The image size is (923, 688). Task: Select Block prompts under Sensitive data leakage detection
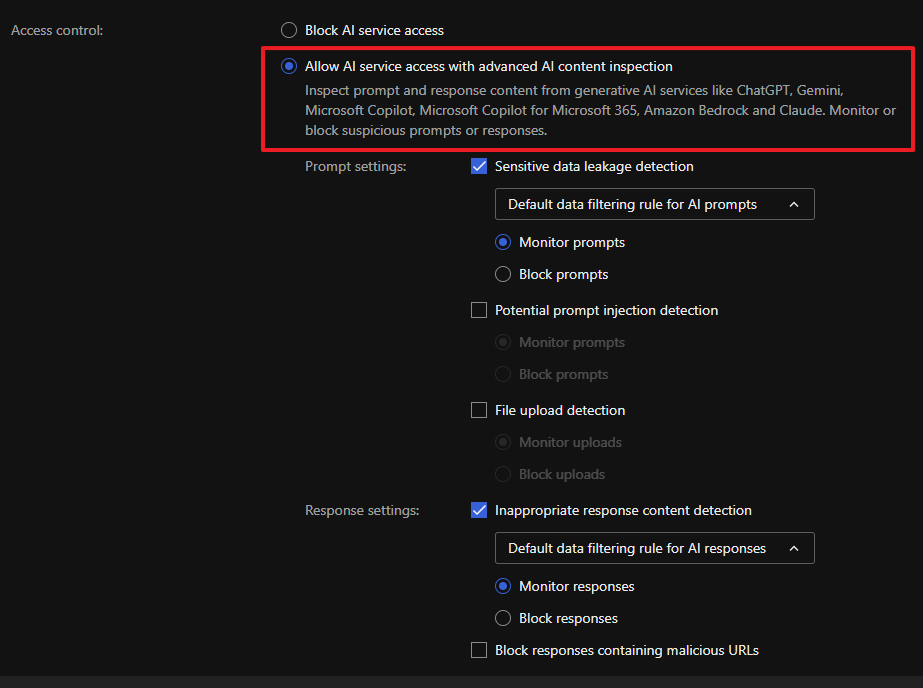pos(503,274)
